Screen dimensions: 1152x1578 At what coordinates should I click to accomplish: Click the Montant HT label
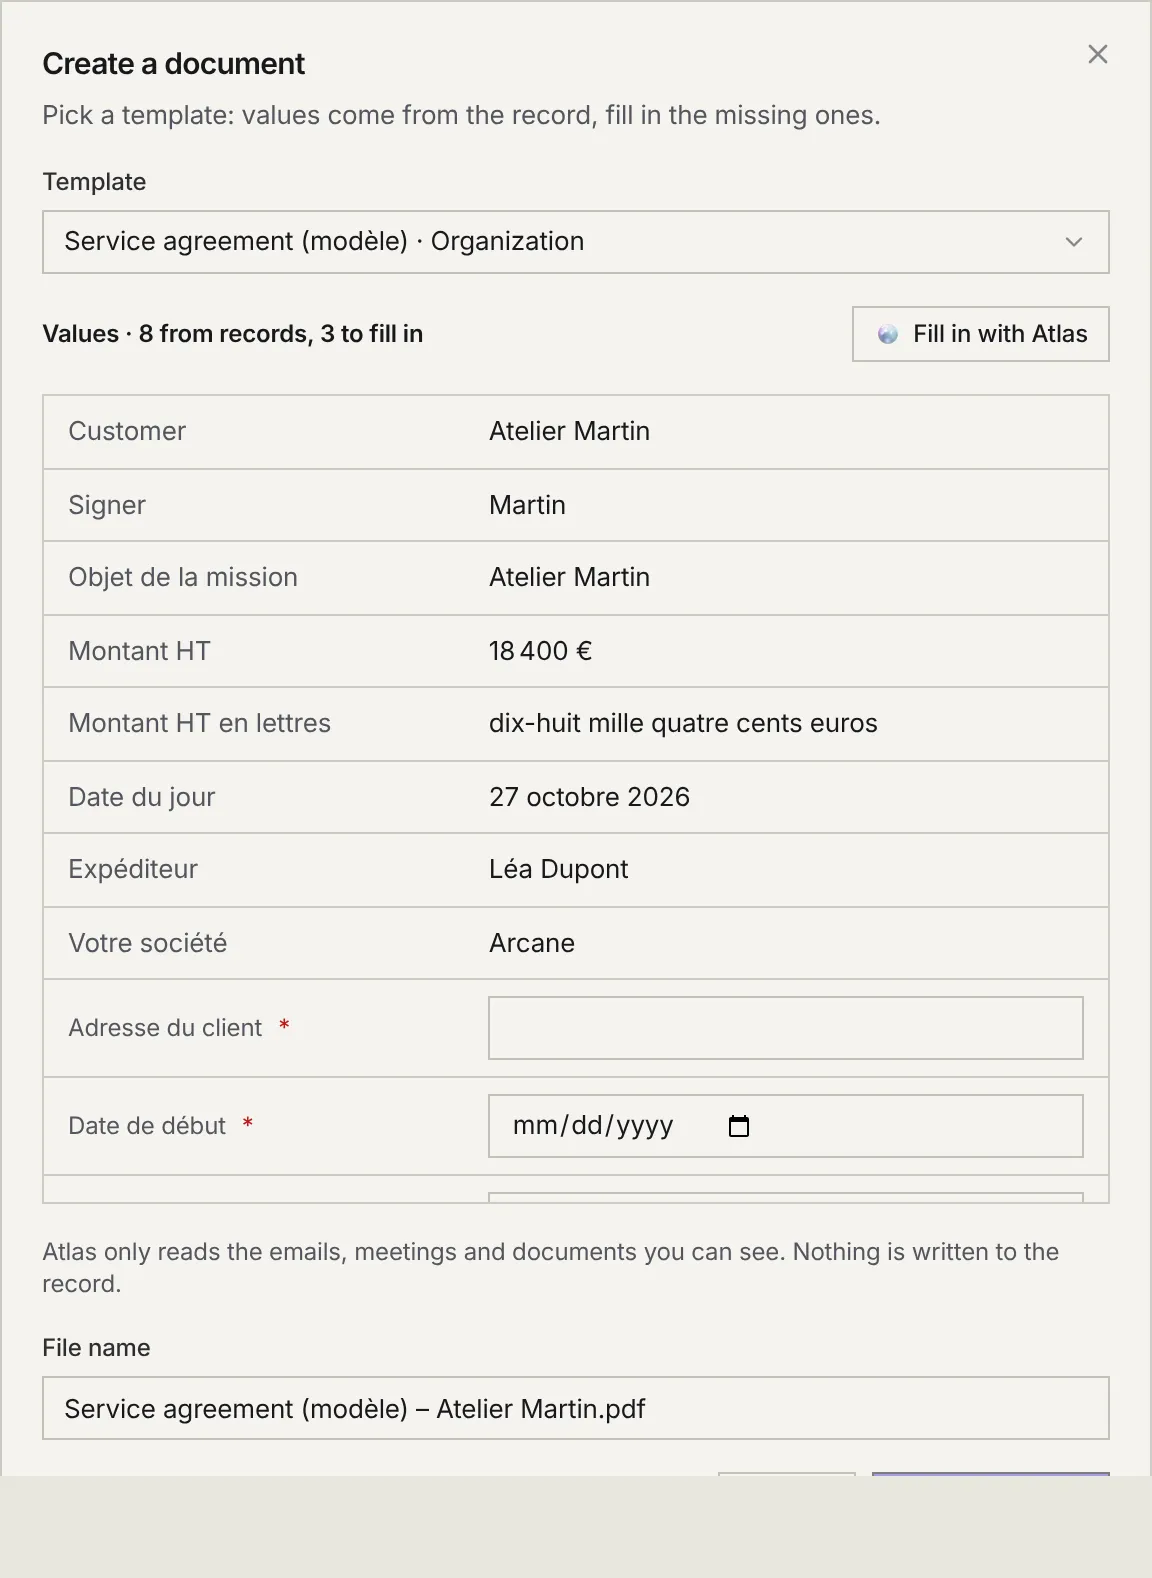(139, 651)
